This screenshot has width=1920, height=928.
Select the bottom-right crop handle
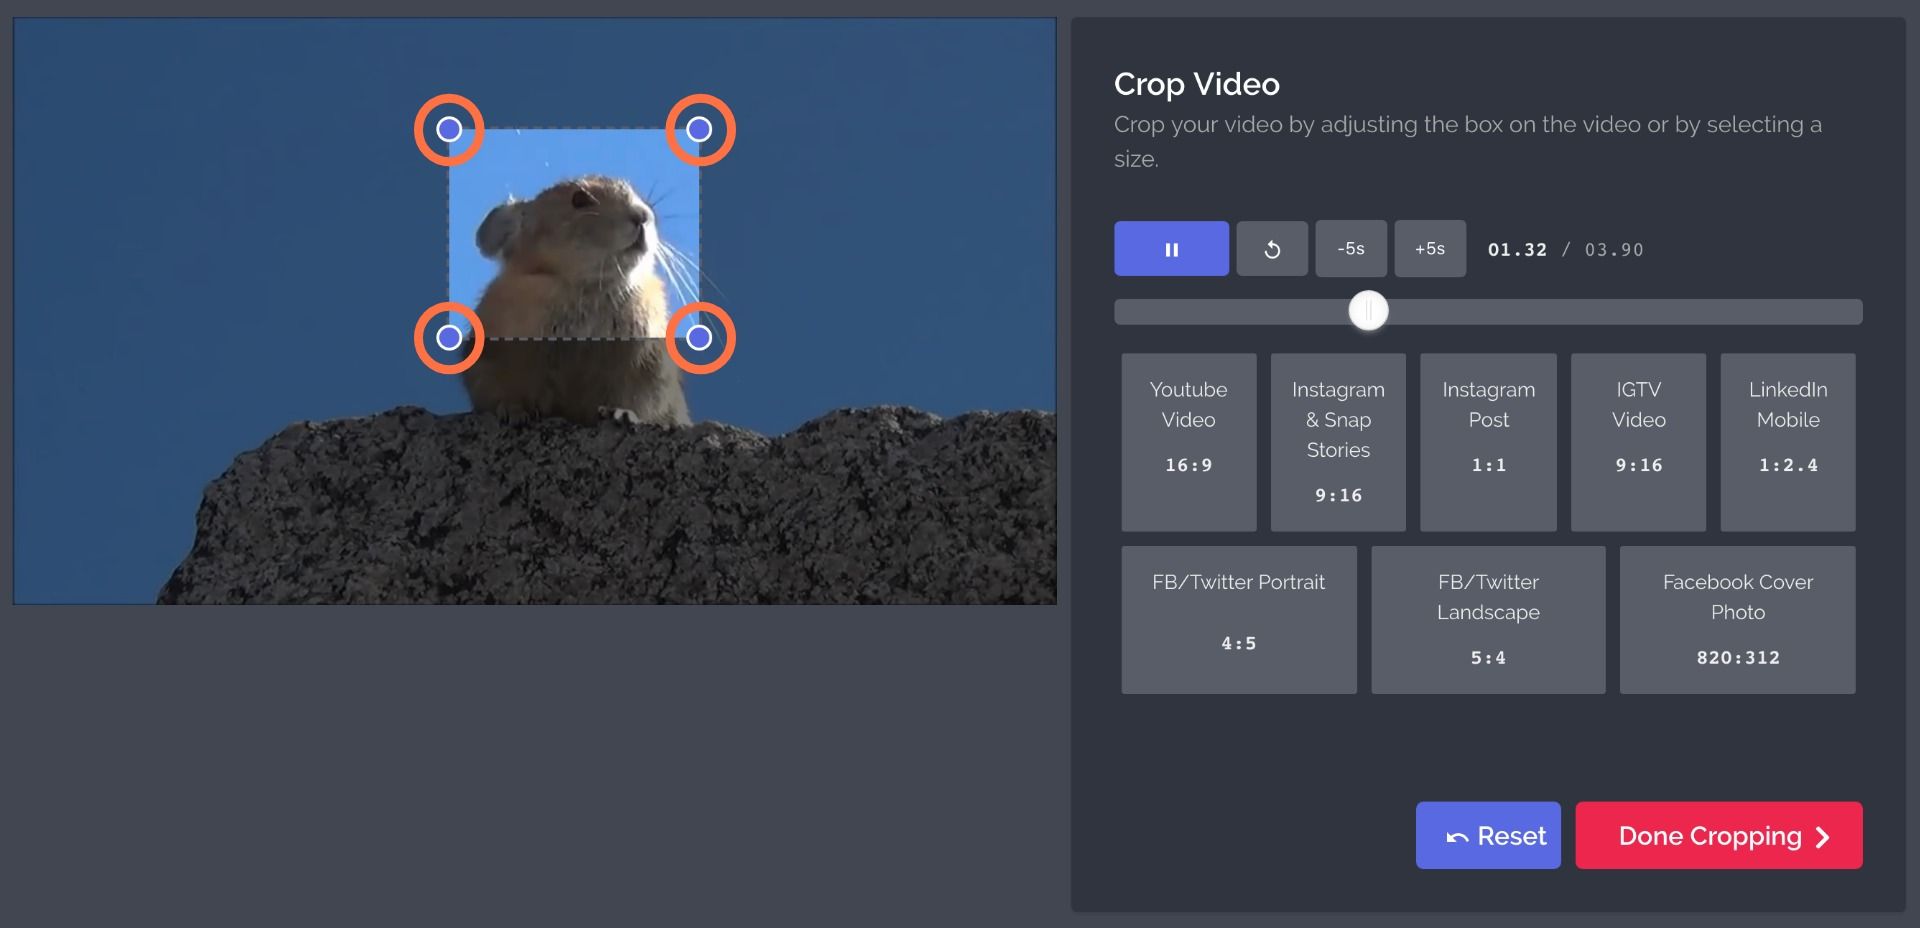[699, 338]
